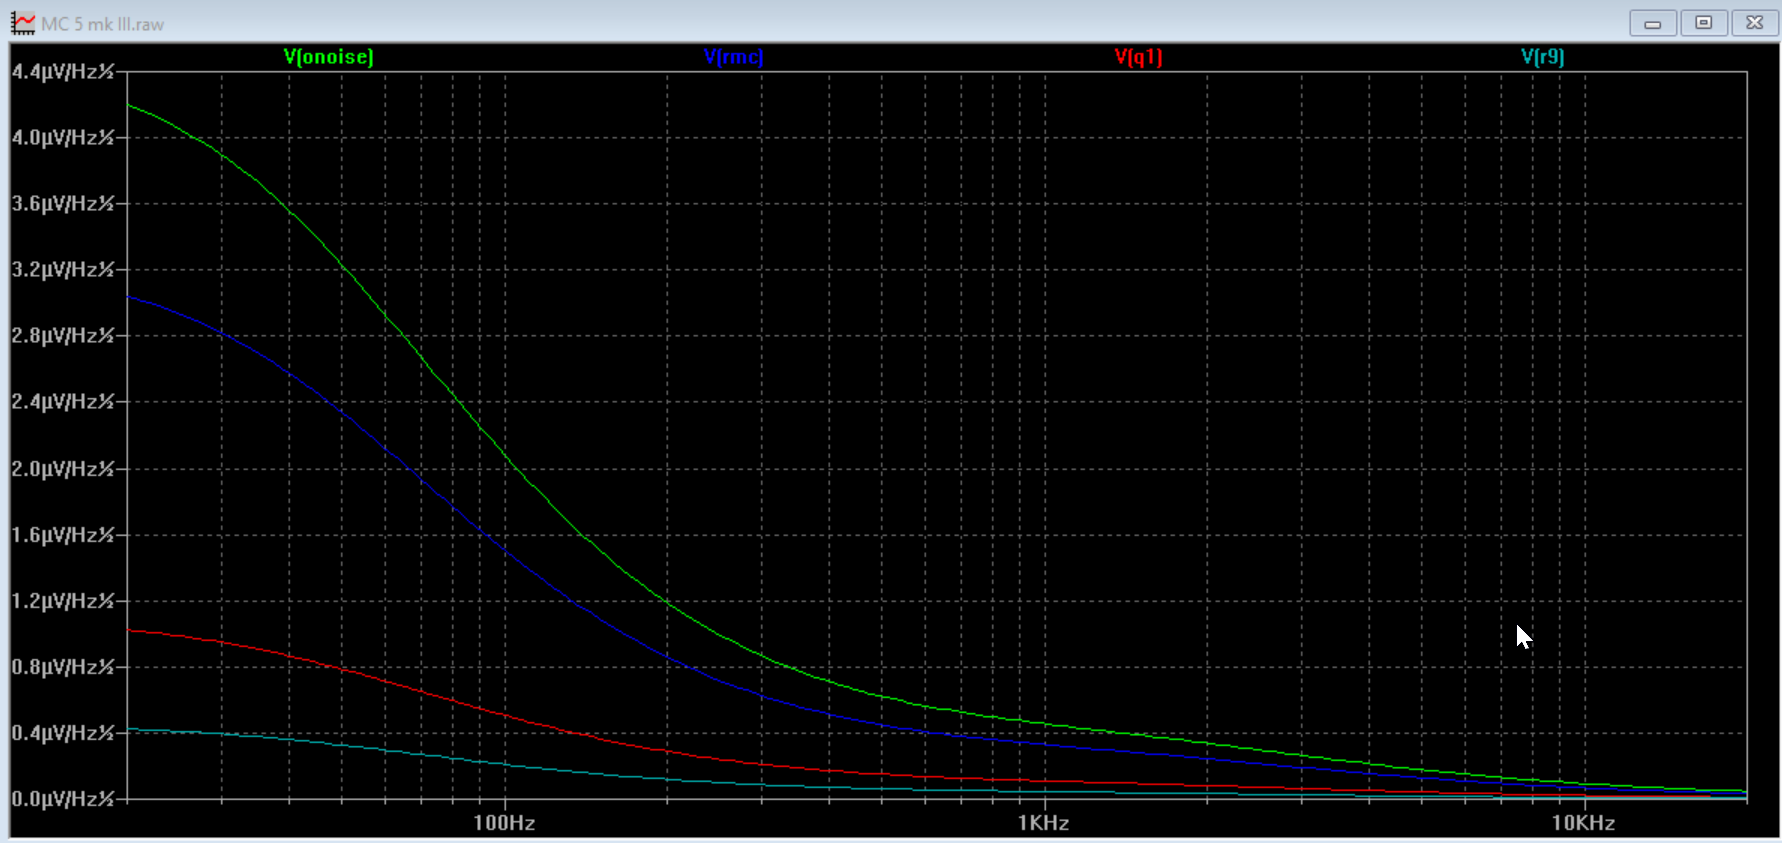Click the 1KHz frequency axis label
Viewport: 1782px width, 843px height.
(x=1044, y=823)
